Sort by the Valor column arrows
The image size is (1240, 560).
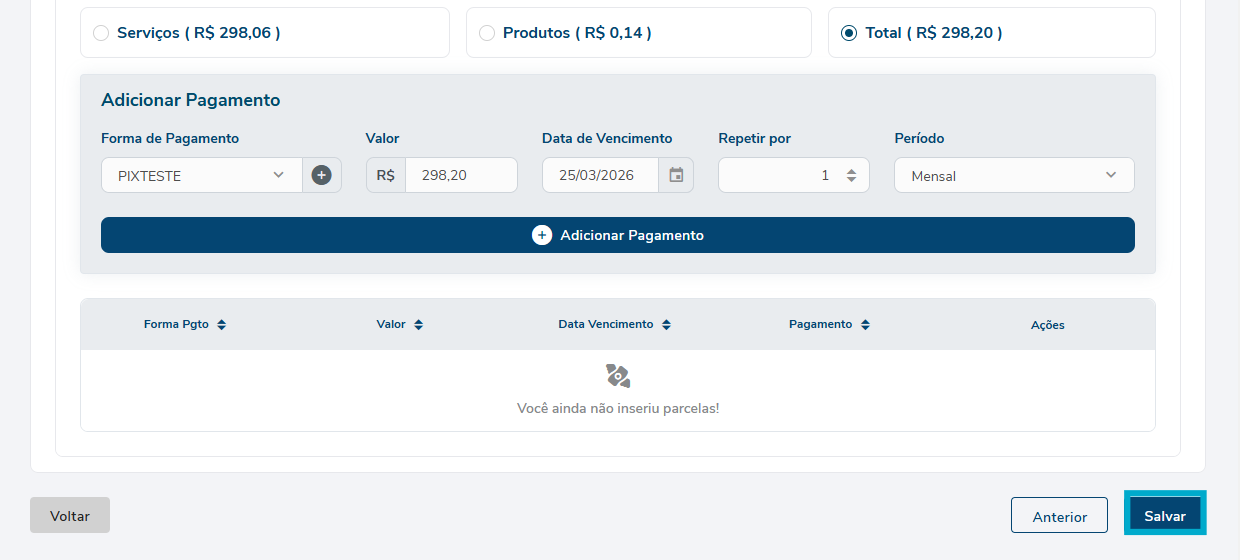coord(418,325)
